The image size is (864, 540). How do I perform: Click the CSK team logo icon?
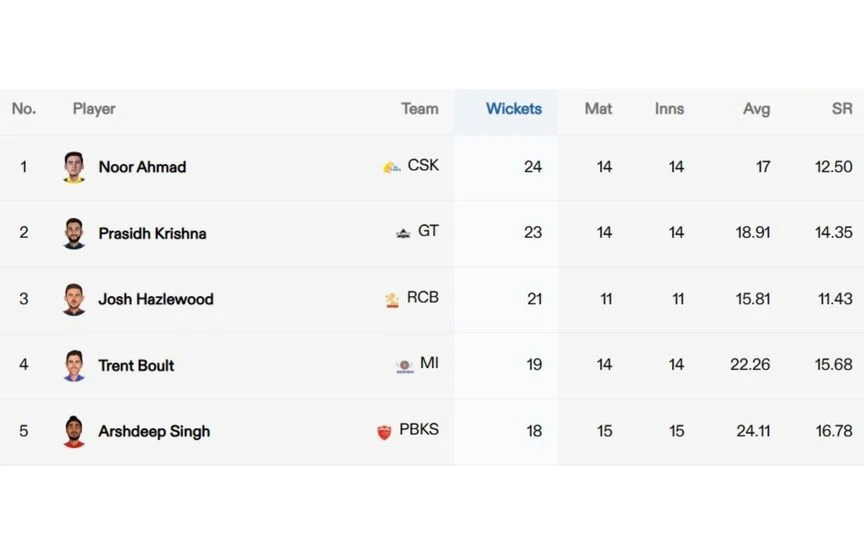[392, 167]
